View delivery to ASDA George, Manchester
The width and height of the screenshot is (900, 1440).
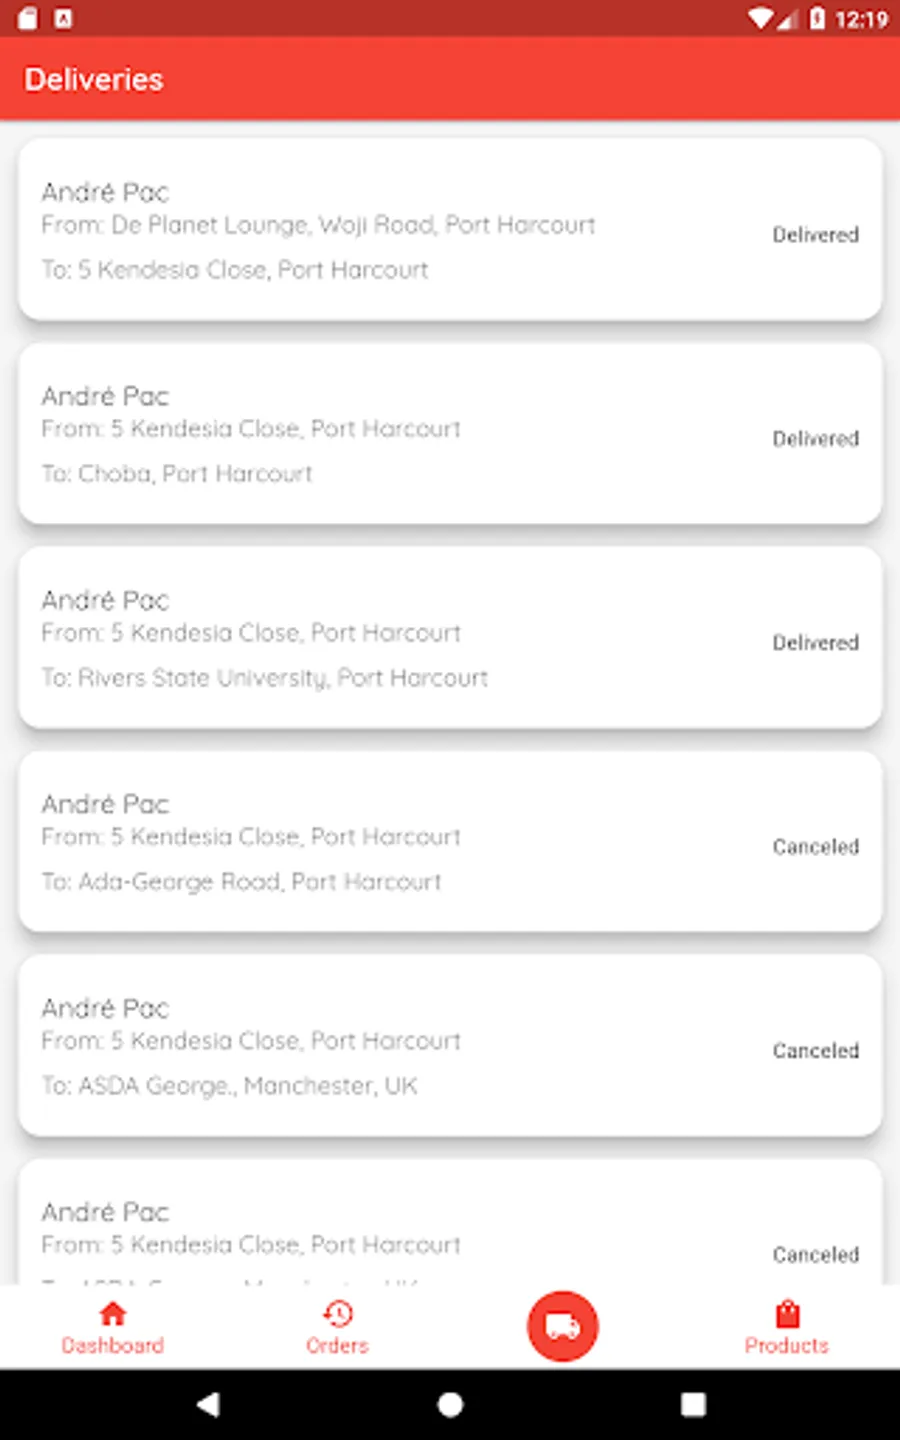[x=400, y=1046]
